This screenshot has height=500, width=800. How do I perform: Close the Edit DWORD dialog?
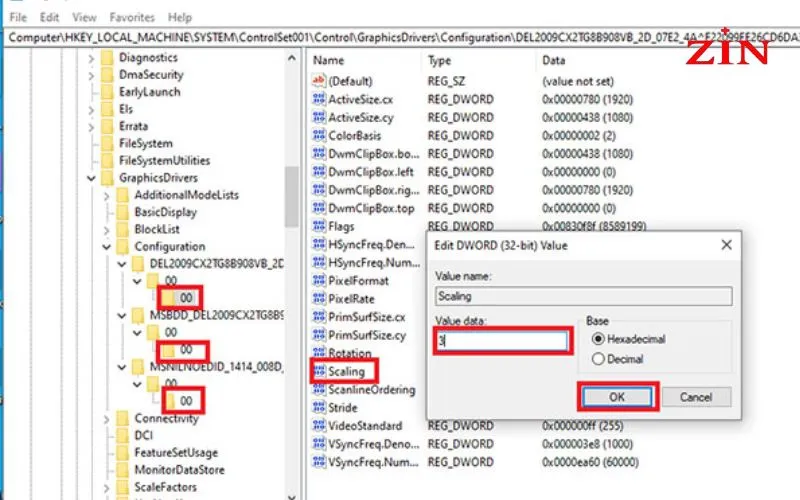(x=727, y=245)
